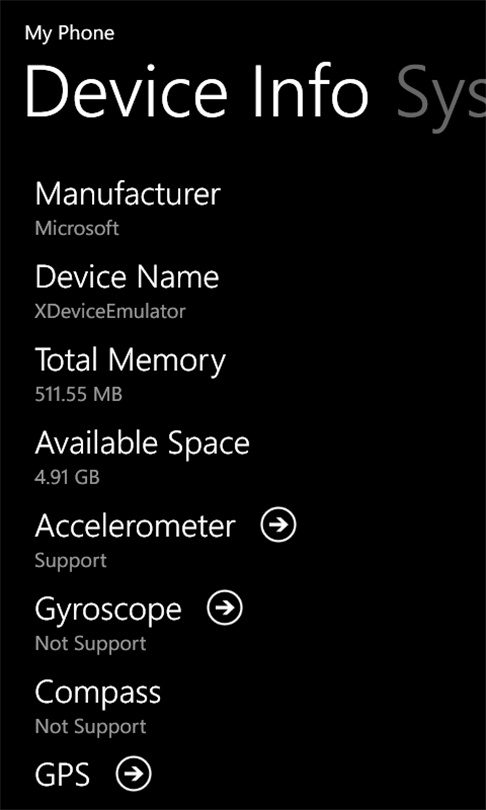Select the Compass entry
This screenshot has width=486, height=810.
(98, 693)
